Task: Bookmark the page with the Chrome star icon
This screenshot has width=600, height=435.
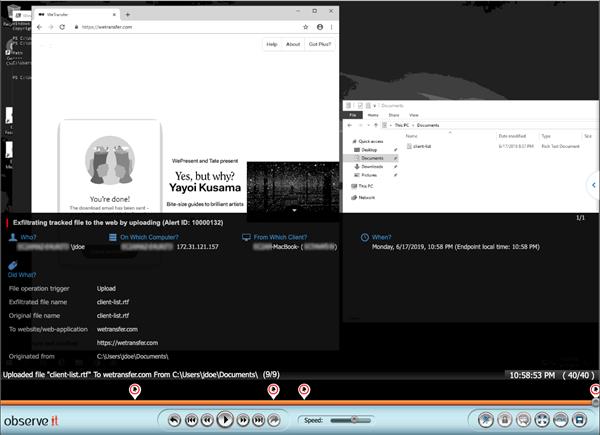Action: (305, 27)
